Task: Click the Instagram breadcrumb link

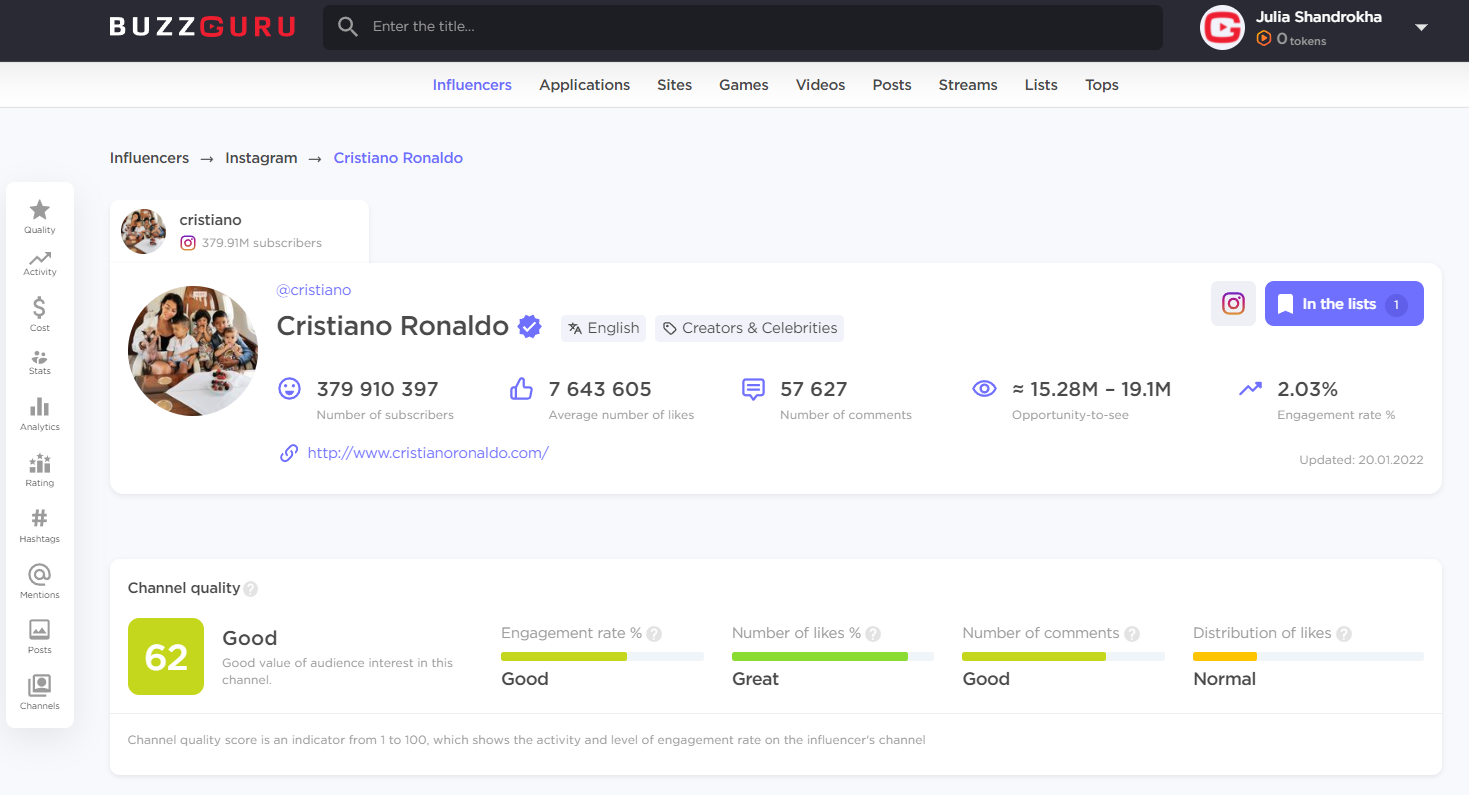Action: tap(261, 158)
